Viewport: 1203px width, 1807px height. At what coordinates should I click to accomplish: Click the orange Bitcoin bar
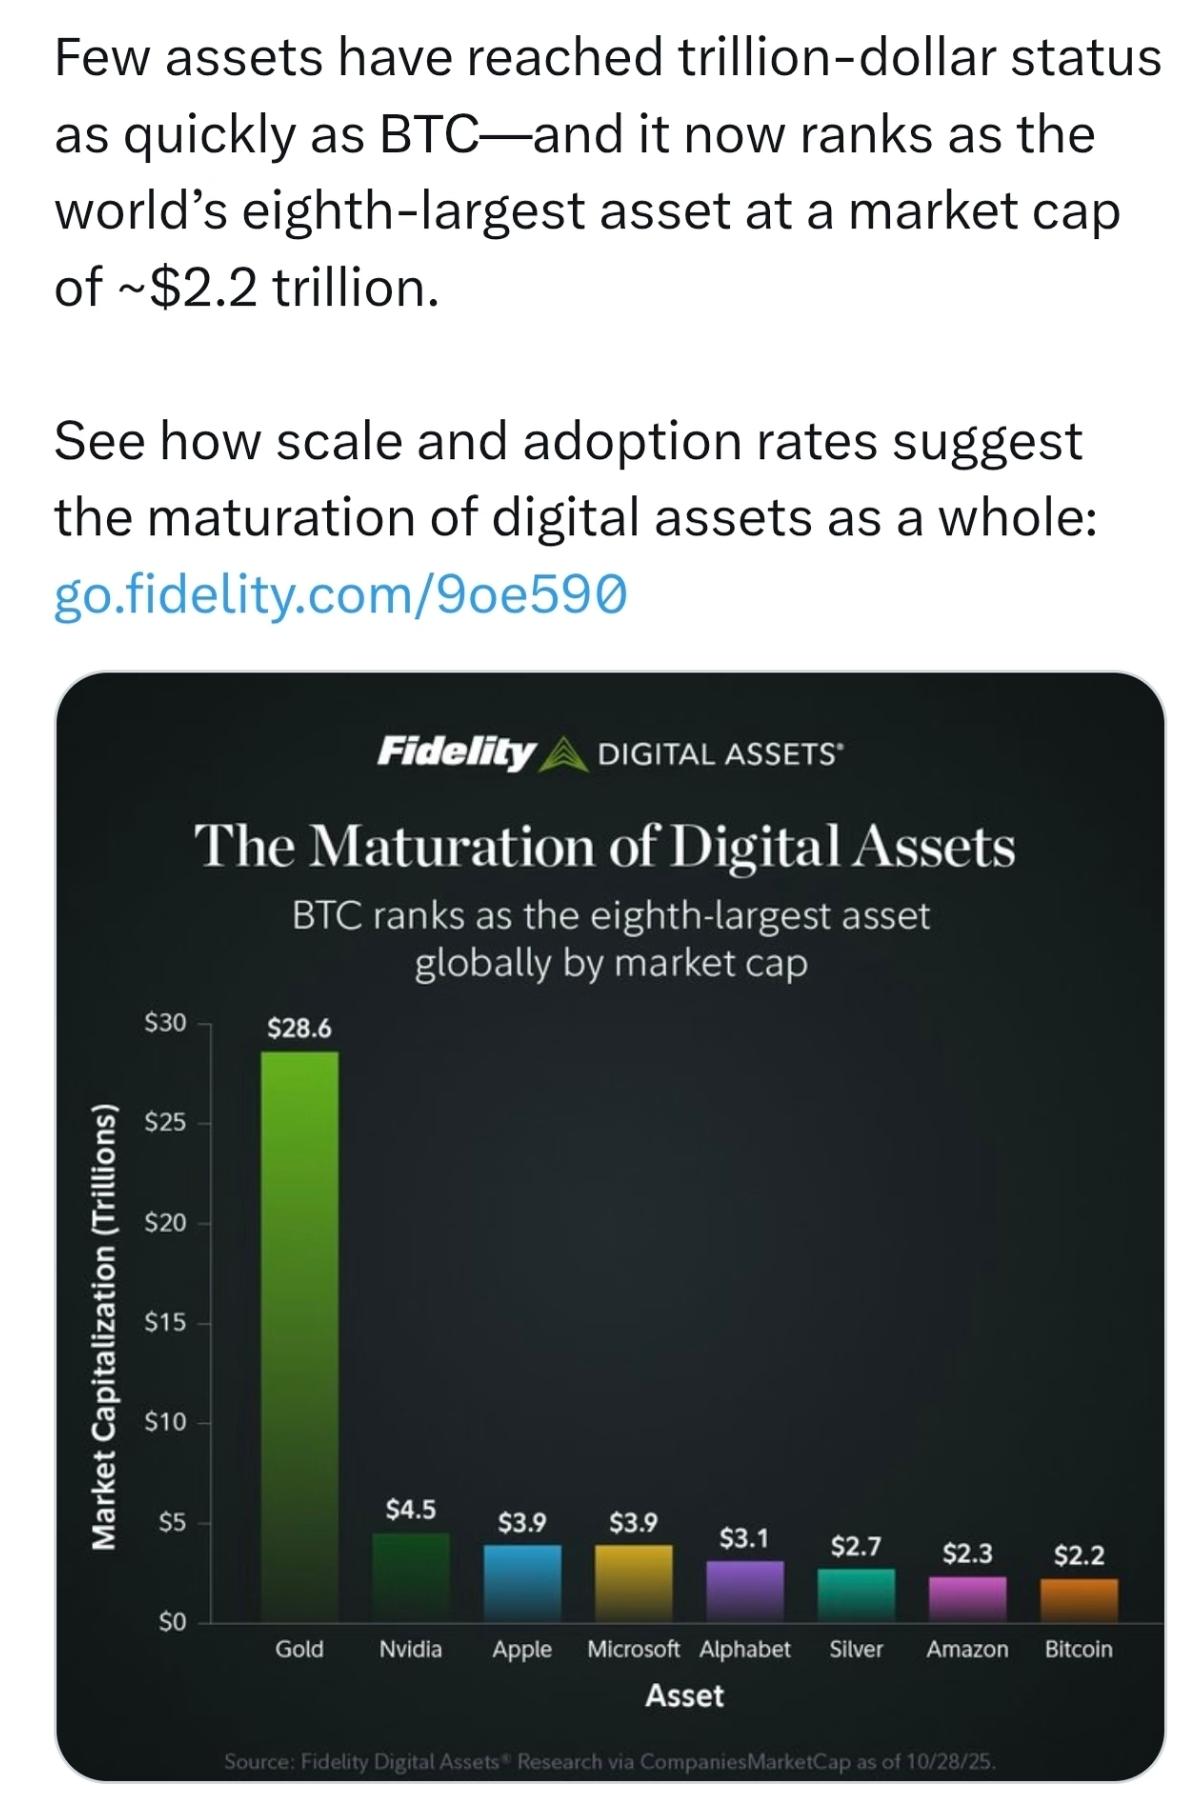pos(1079,1600)
